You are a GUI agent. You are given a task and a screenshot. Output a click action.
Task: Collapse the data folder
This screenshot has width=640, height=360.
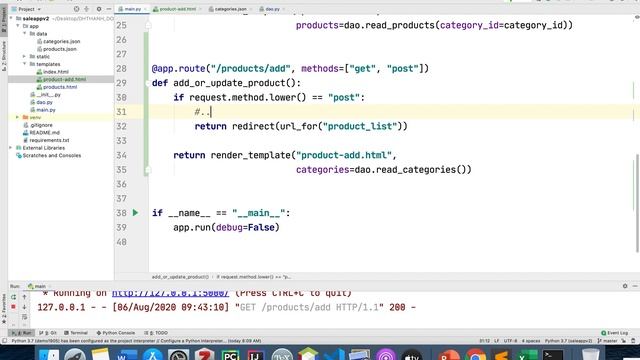[24, 33]
